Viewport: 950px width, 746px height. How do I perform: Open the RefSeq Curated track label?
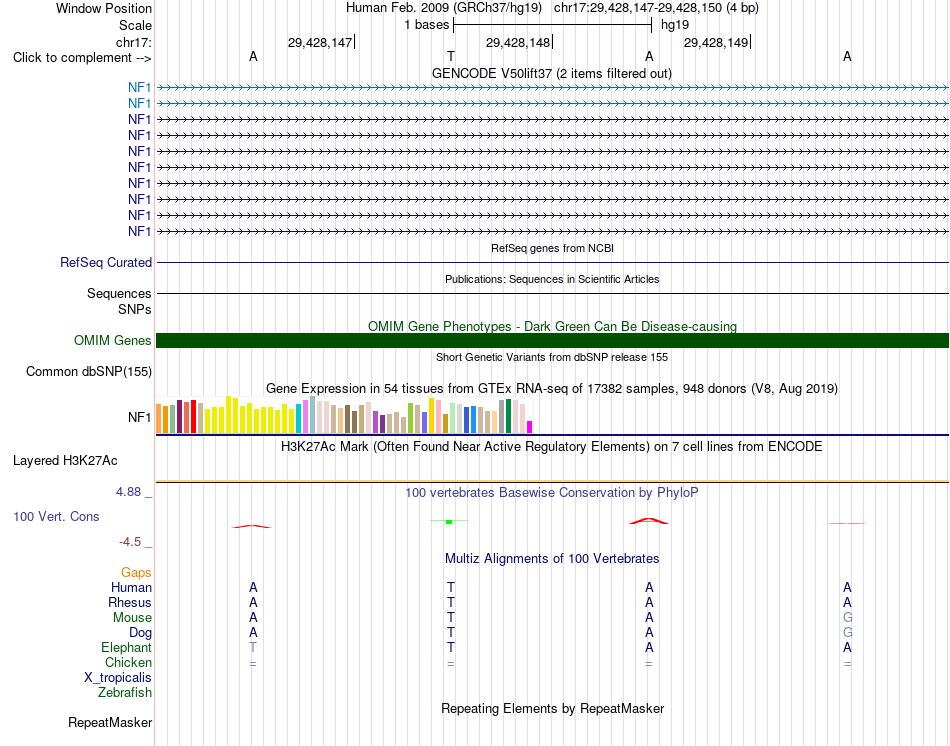(x=106, y=262)
